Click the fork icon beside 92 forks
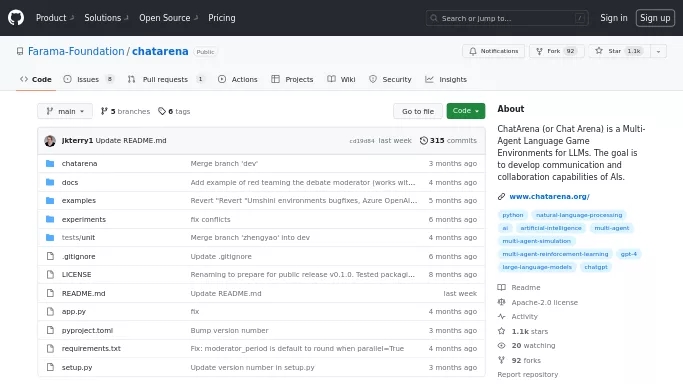This screenshot has width=683, height=384. coord(502,360)
